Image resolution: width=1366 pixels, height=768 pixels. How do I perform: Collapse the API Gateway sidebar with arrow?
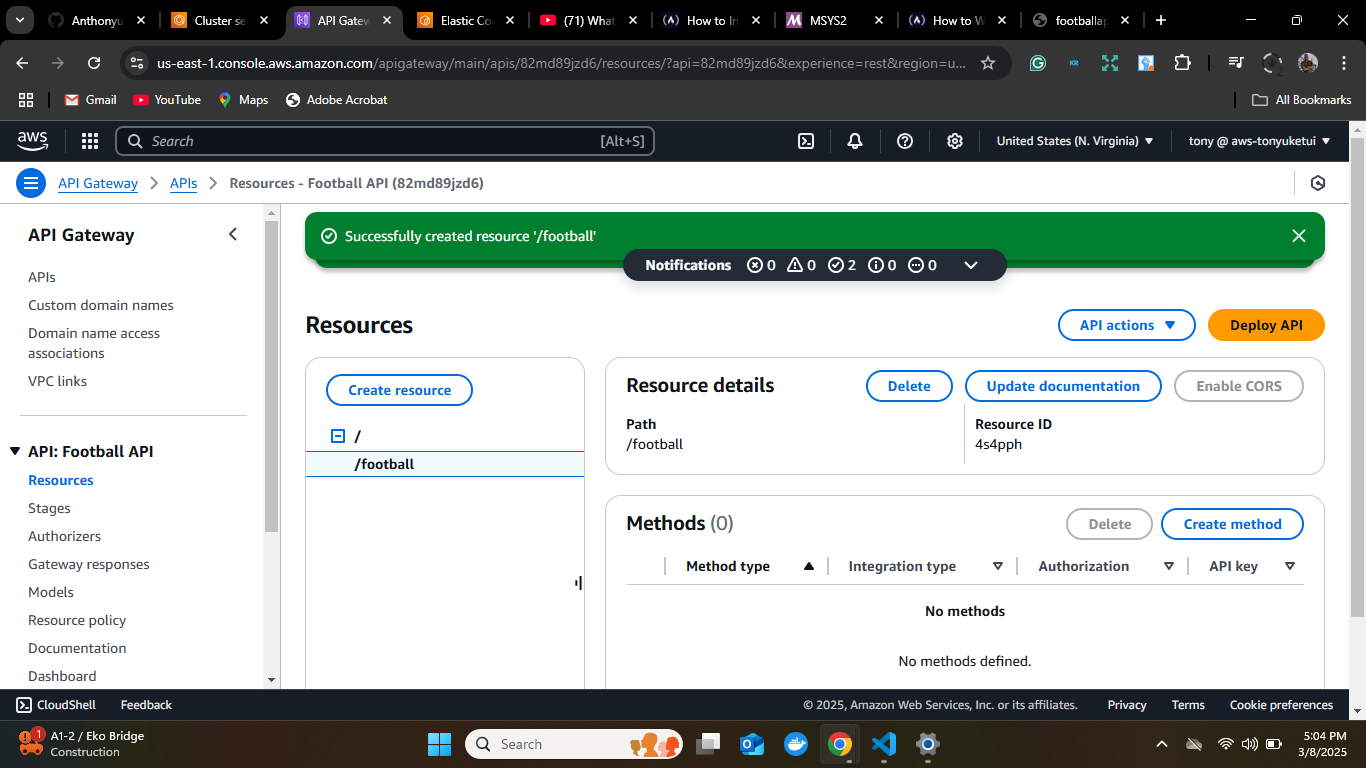[x=233, y=234]
